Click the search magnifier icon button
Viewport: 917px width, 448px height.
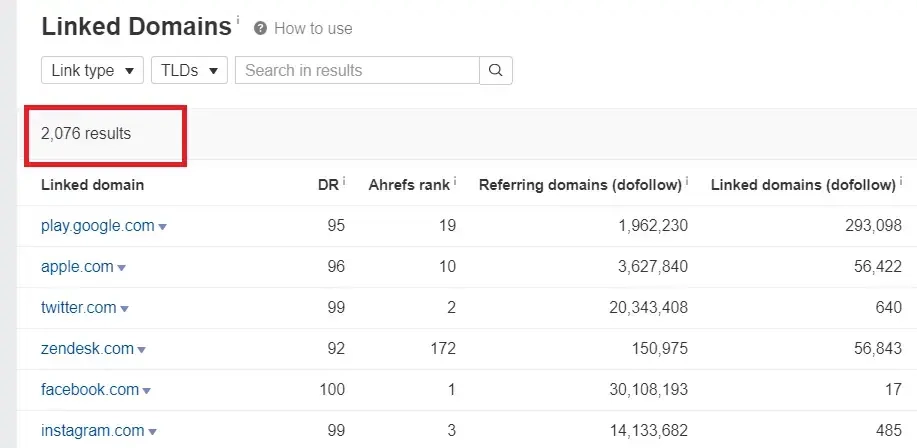pos(496,70)
